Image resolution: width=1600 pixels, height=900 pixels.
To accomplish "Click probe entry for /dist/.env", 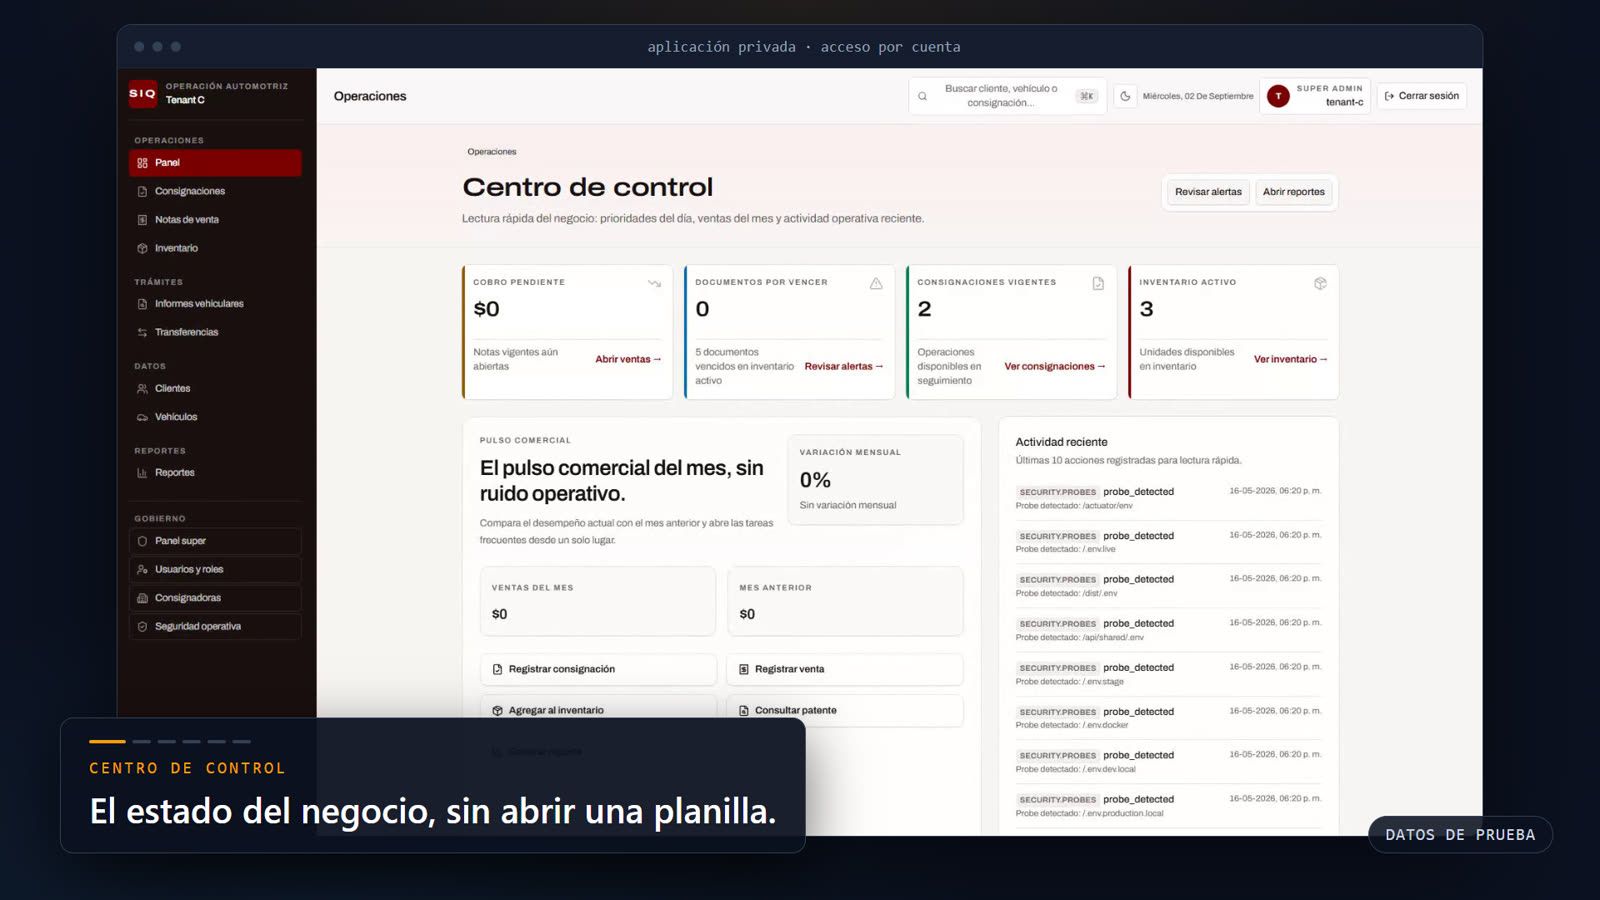I will point(1168,586).
